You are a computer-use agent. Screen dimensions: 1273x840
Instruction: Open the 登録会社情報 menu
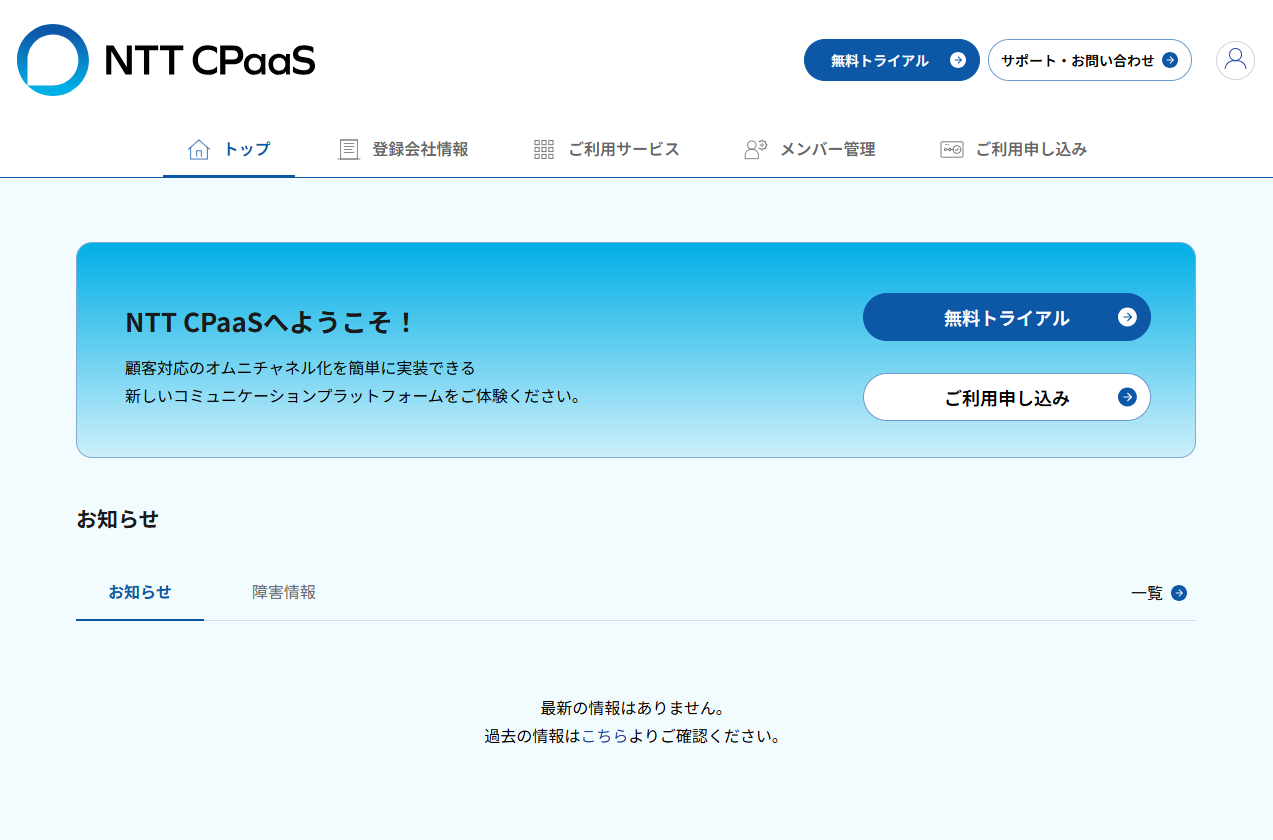click(x=404, y=149)
